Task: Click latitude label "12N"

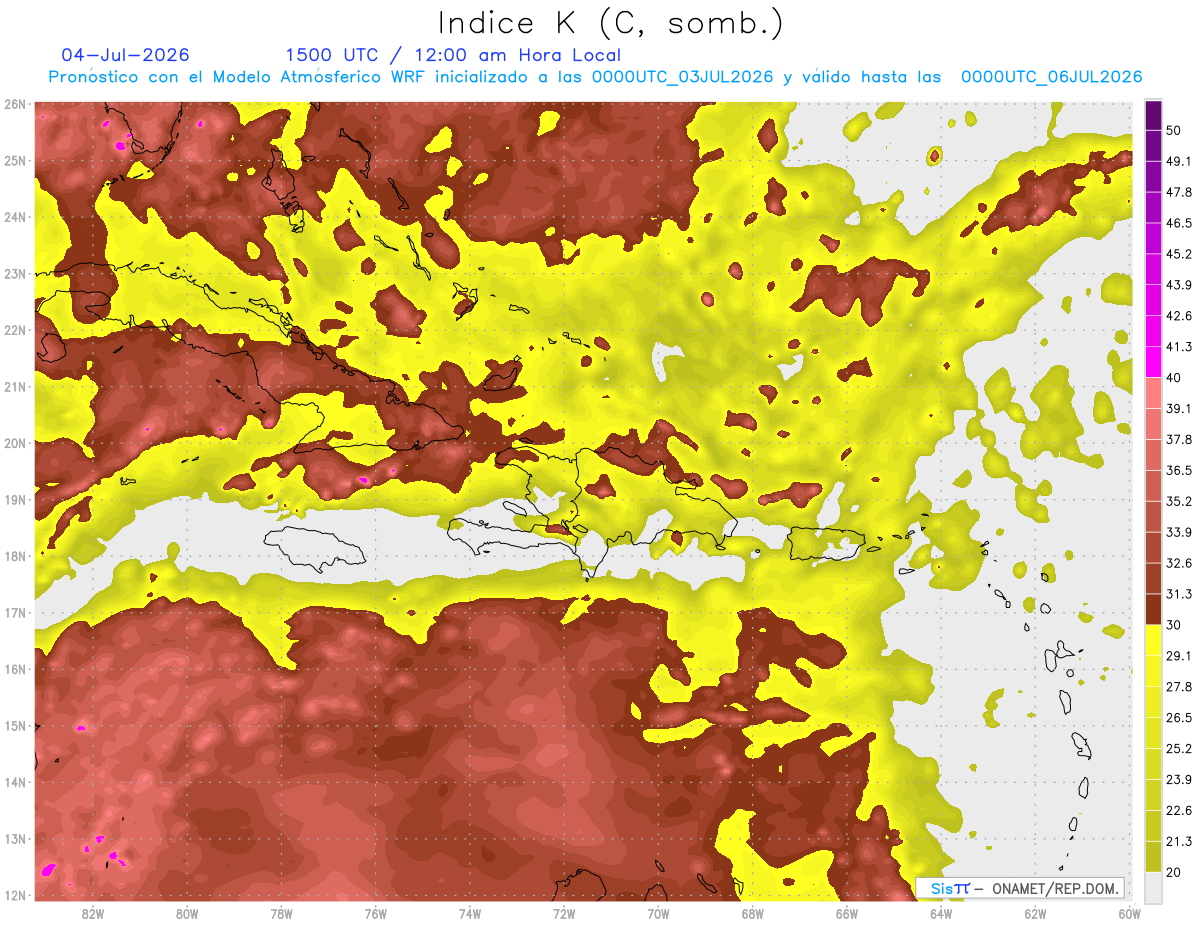Action: [15, 895]
